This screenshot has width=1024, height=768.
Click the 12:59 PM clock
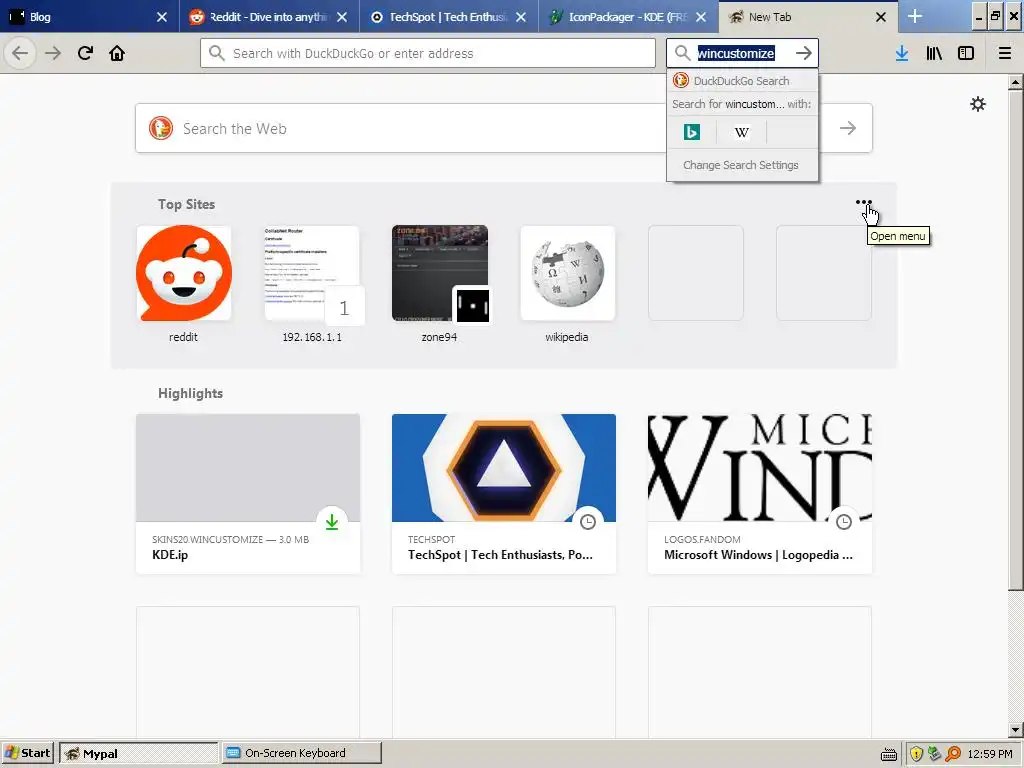(x=990, y=754)
